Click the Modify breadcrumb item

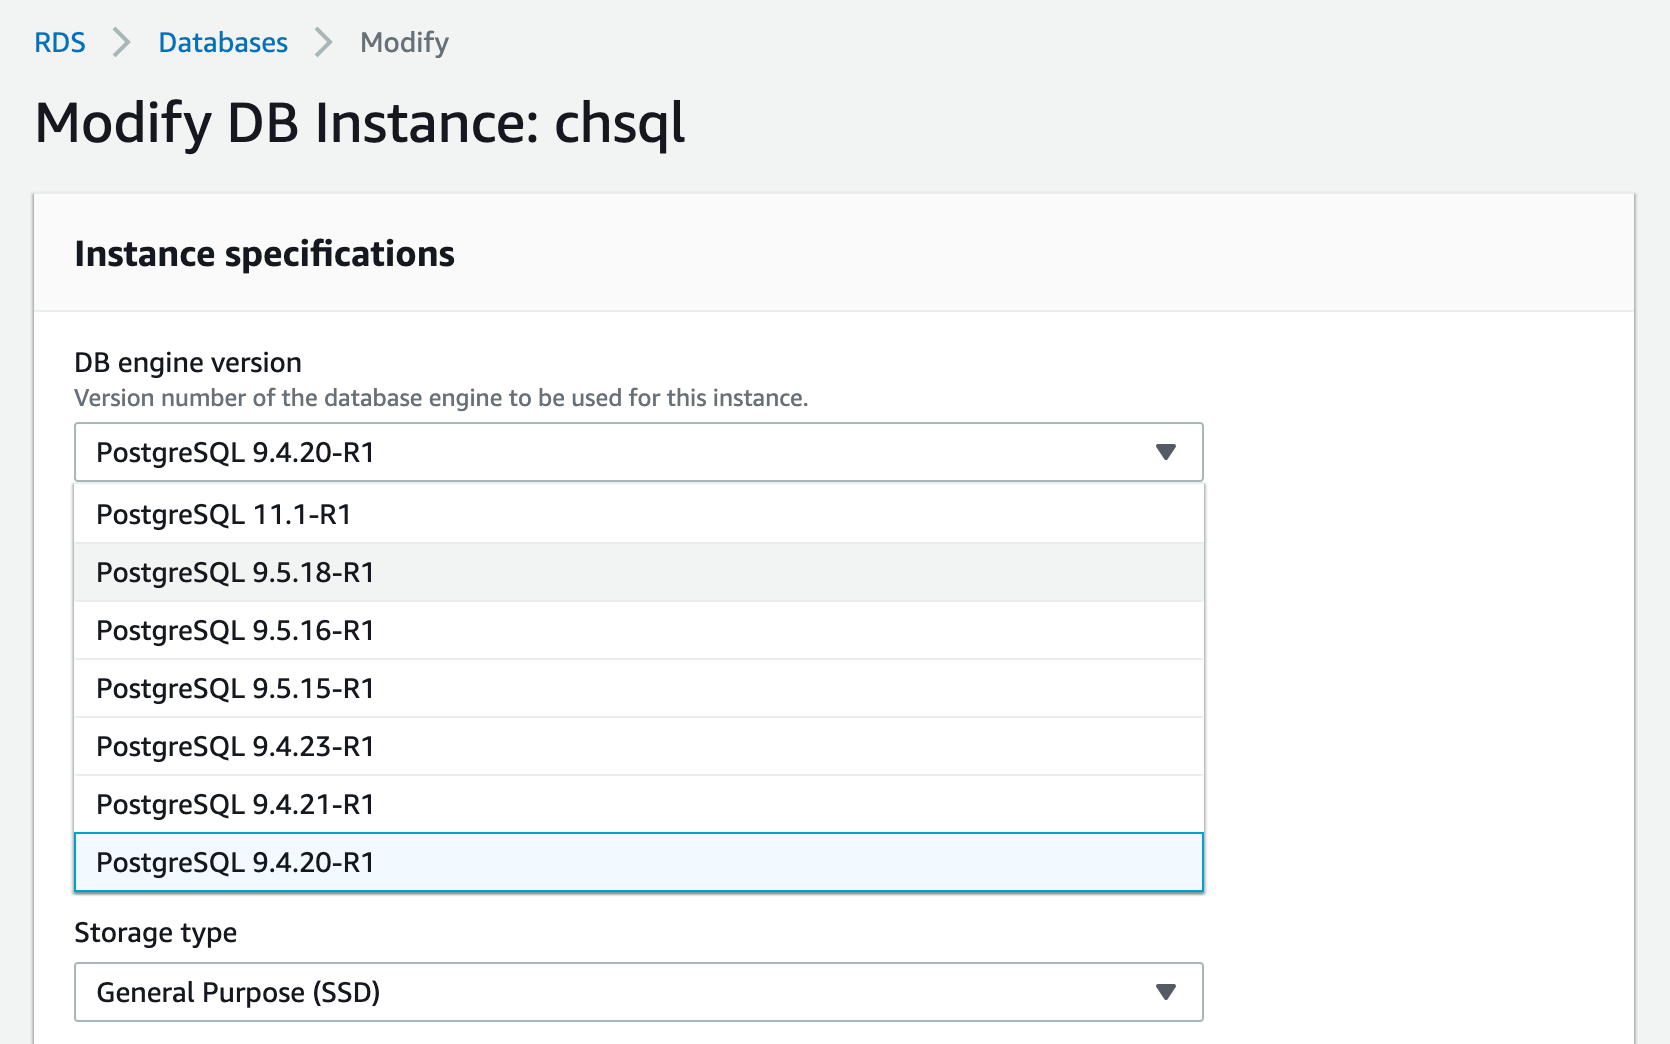point(404,43)
